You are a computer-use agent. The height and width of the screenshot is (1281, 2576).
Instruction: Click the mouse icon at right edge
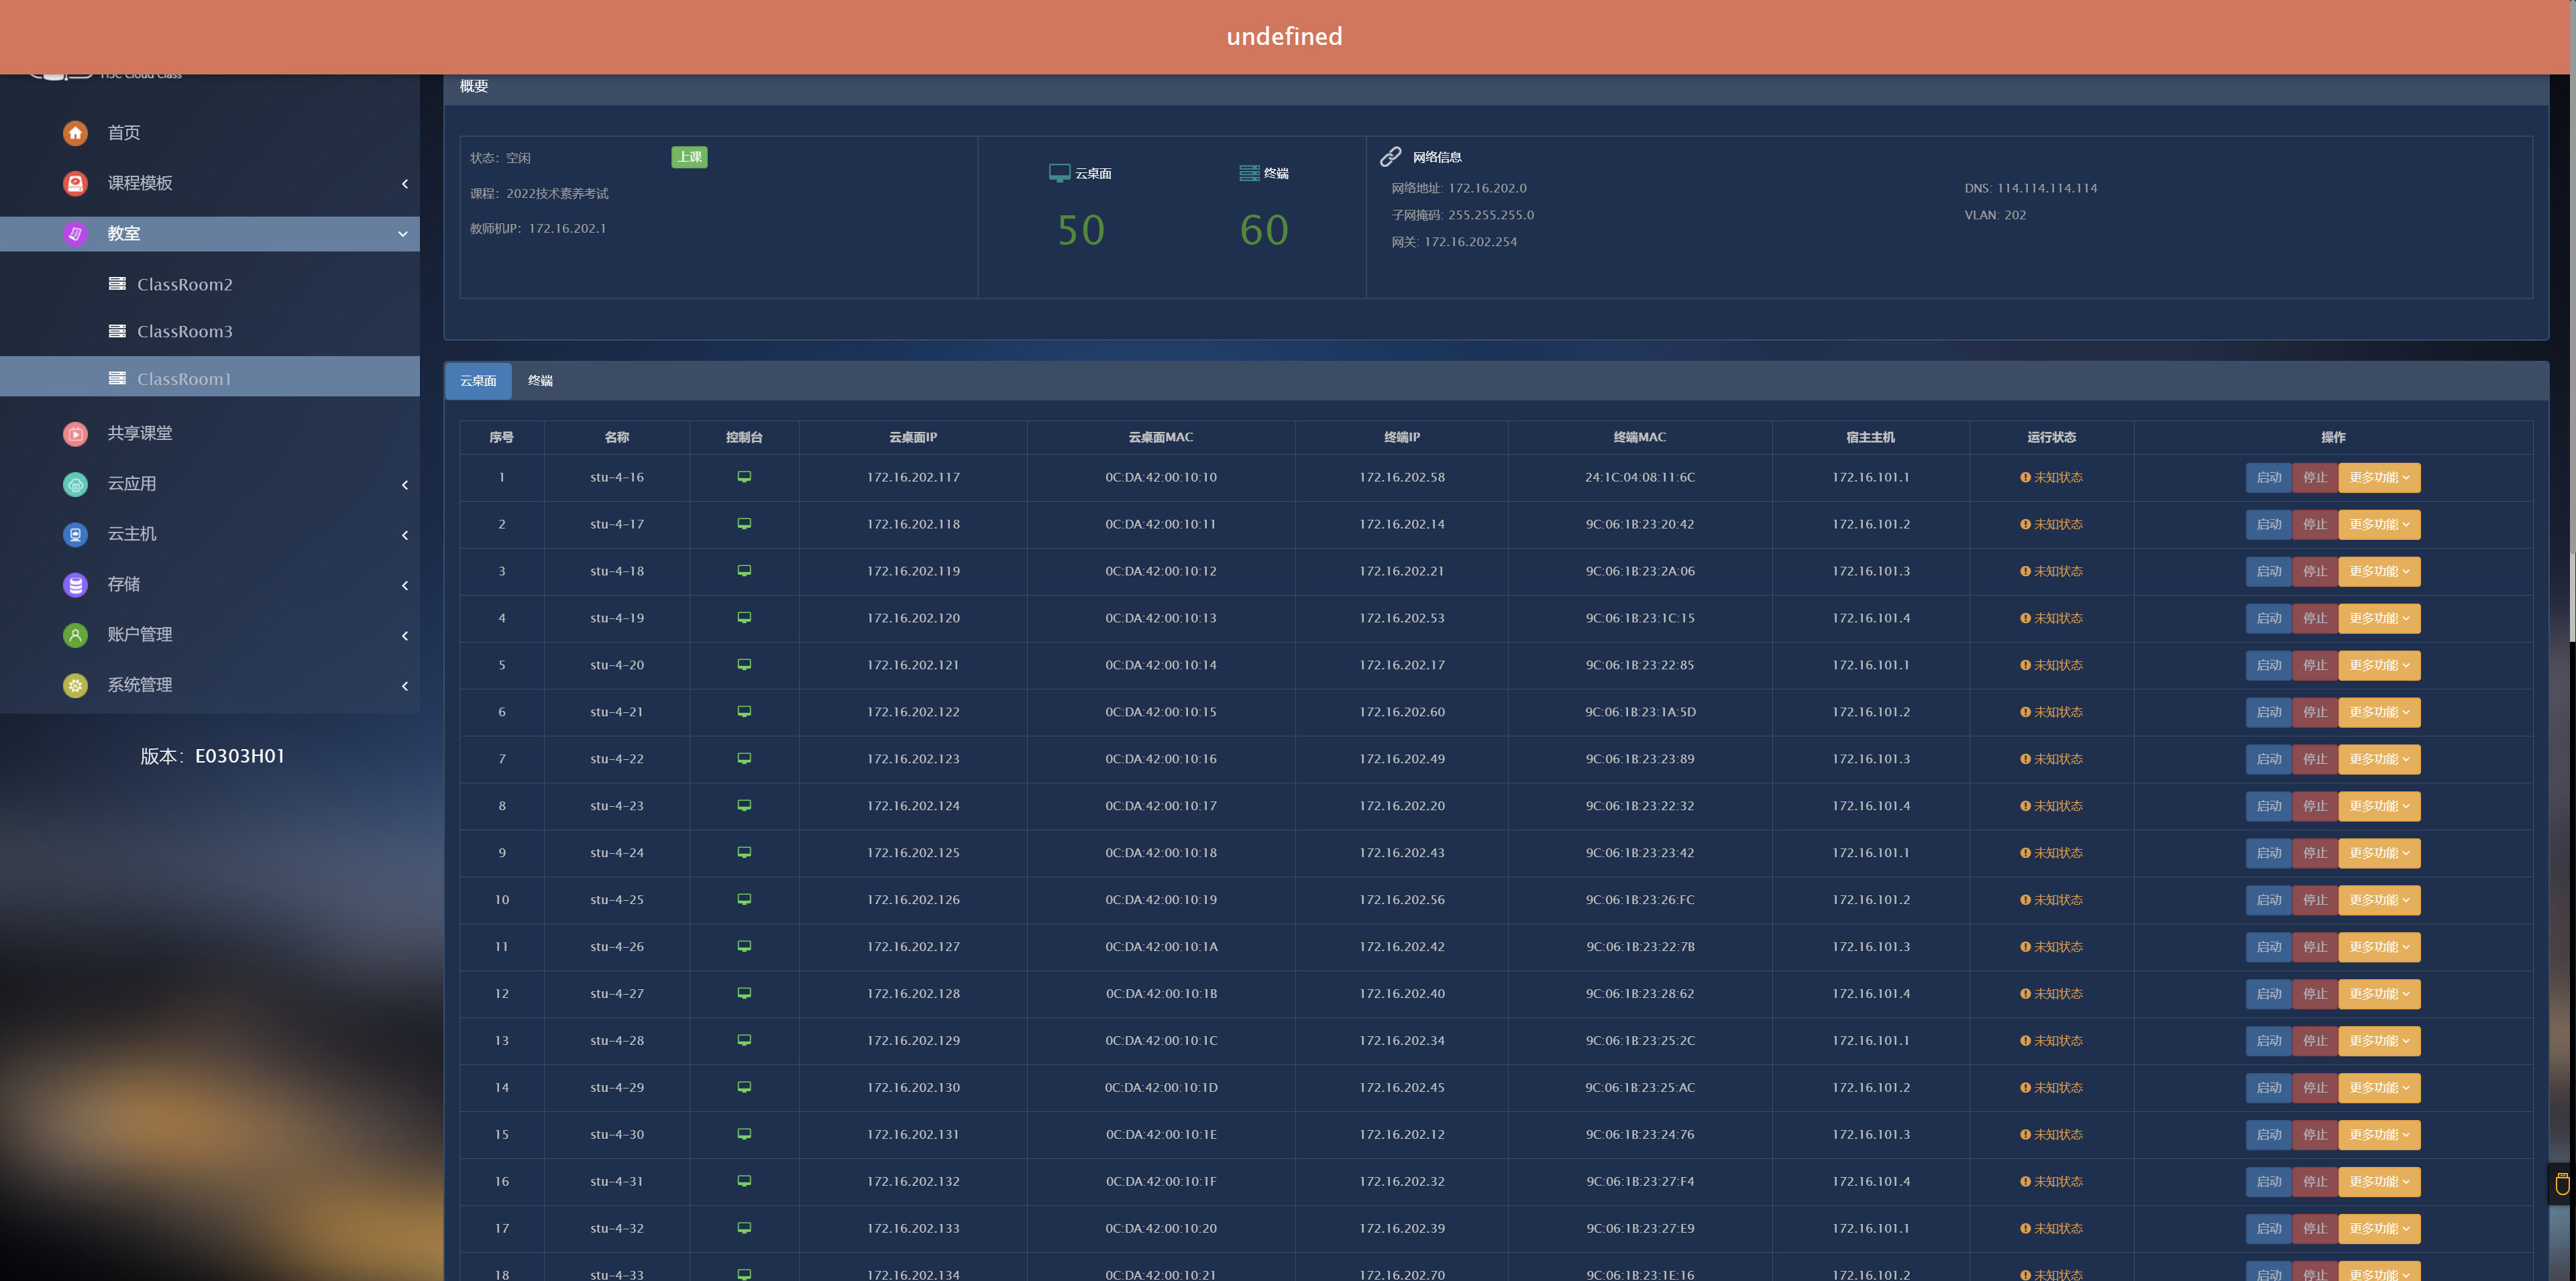coord(2561,1184)
